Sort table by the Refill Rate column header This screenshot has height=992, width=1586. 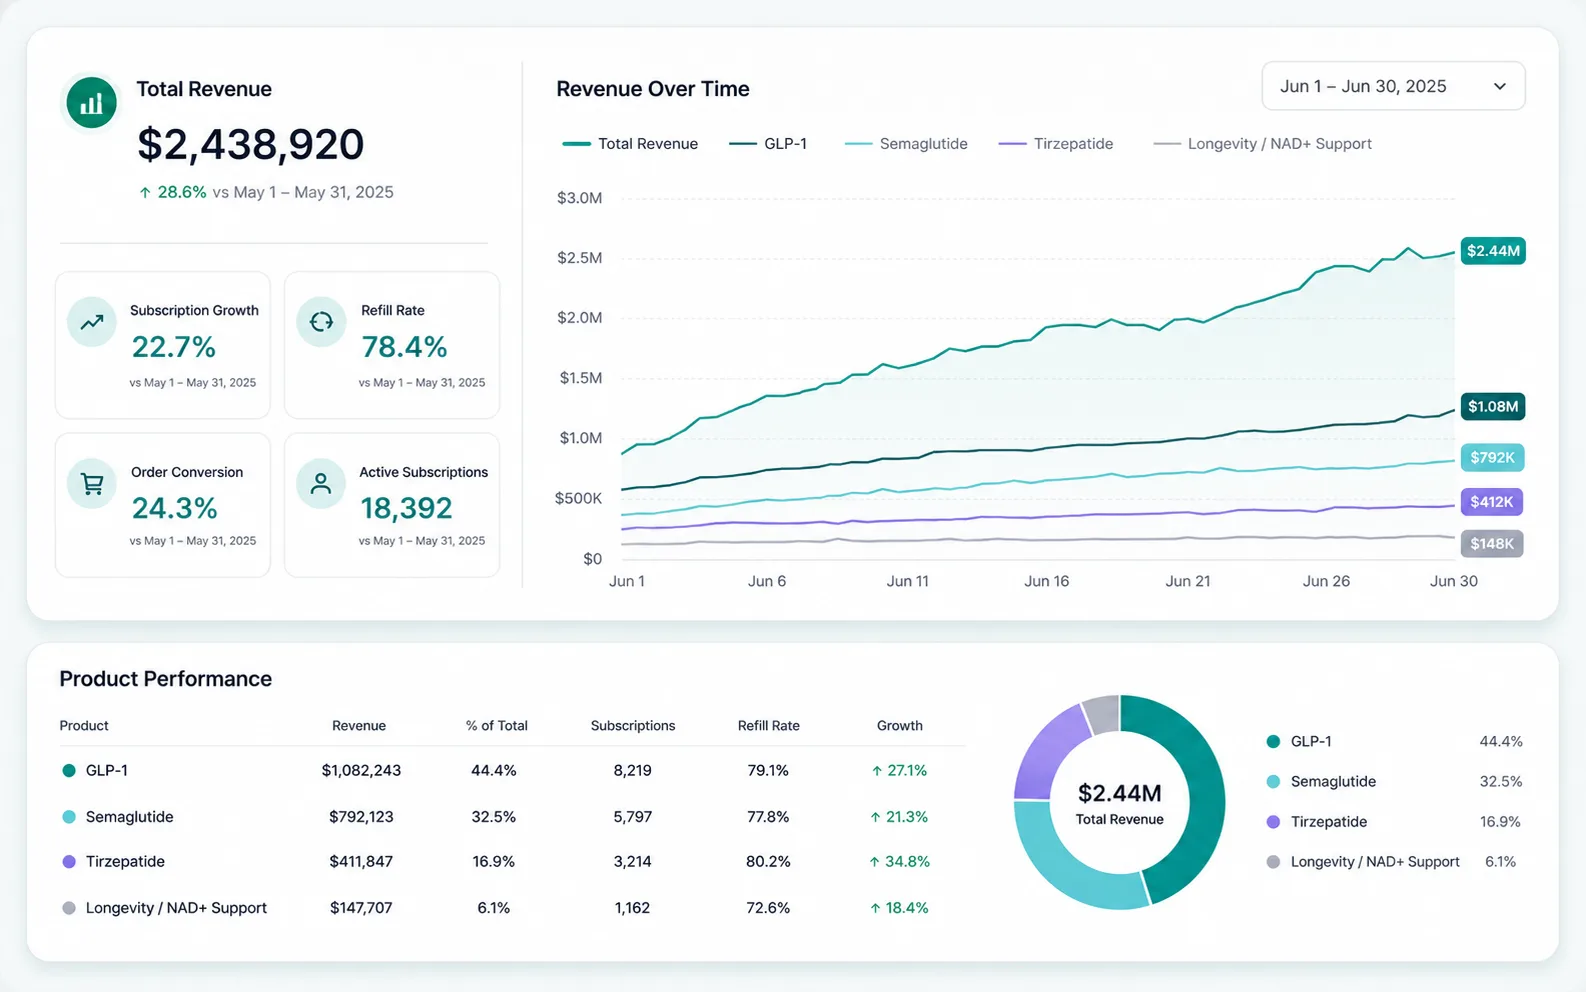coord(769,726)
